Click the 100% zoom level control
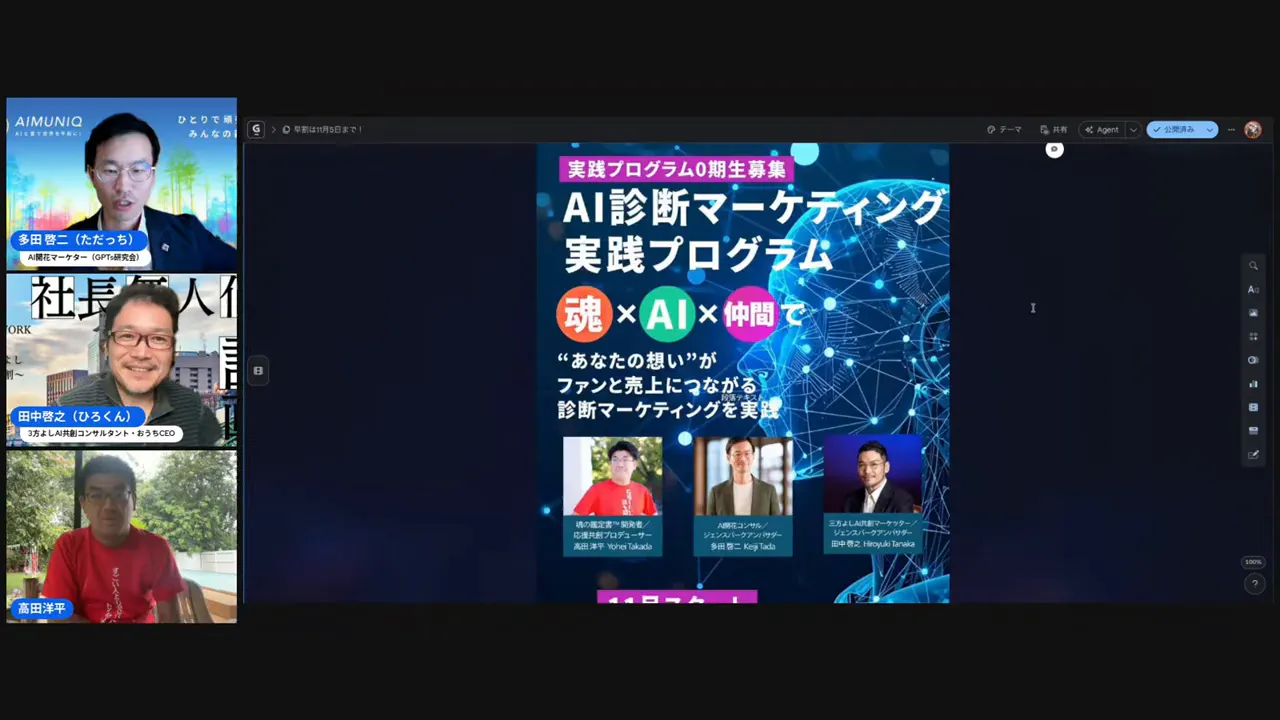 coord(1253,561)
